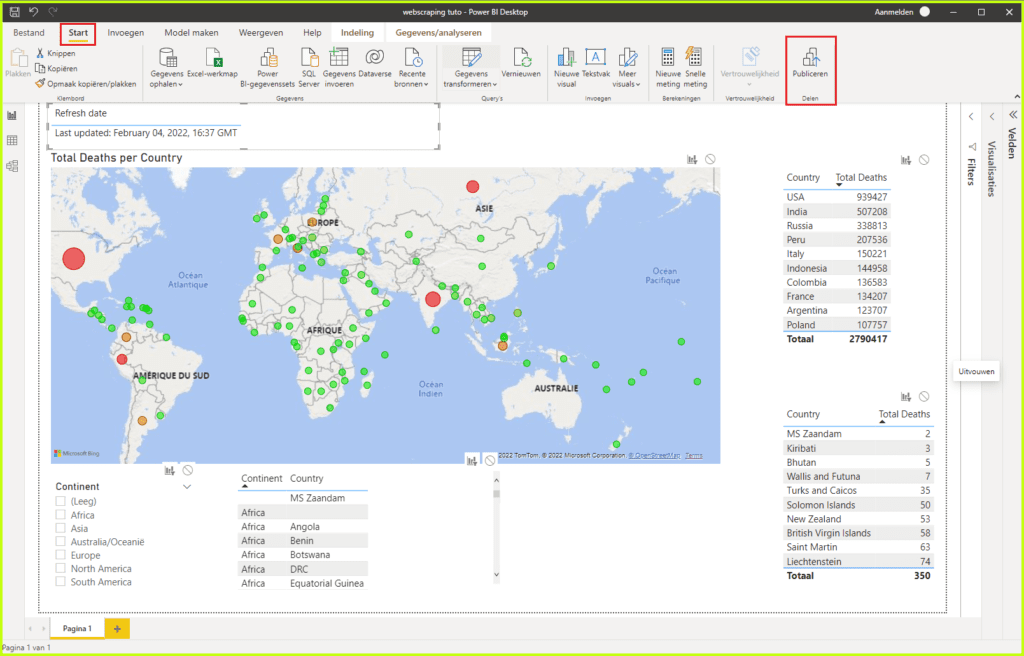Switch to the Model maken tab
Viewport: 1024px width, 656px height.
pos(191,33)
